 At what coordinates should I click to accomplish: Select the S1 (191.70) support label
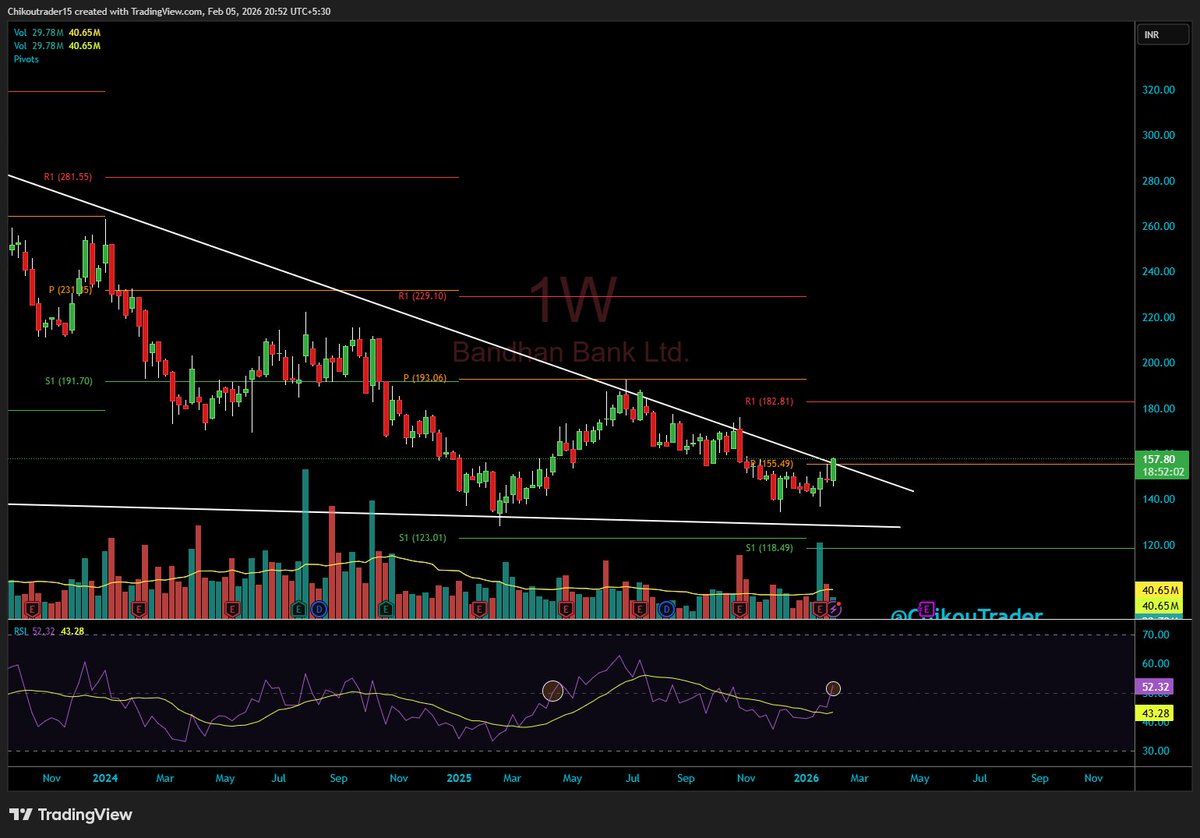68,381
